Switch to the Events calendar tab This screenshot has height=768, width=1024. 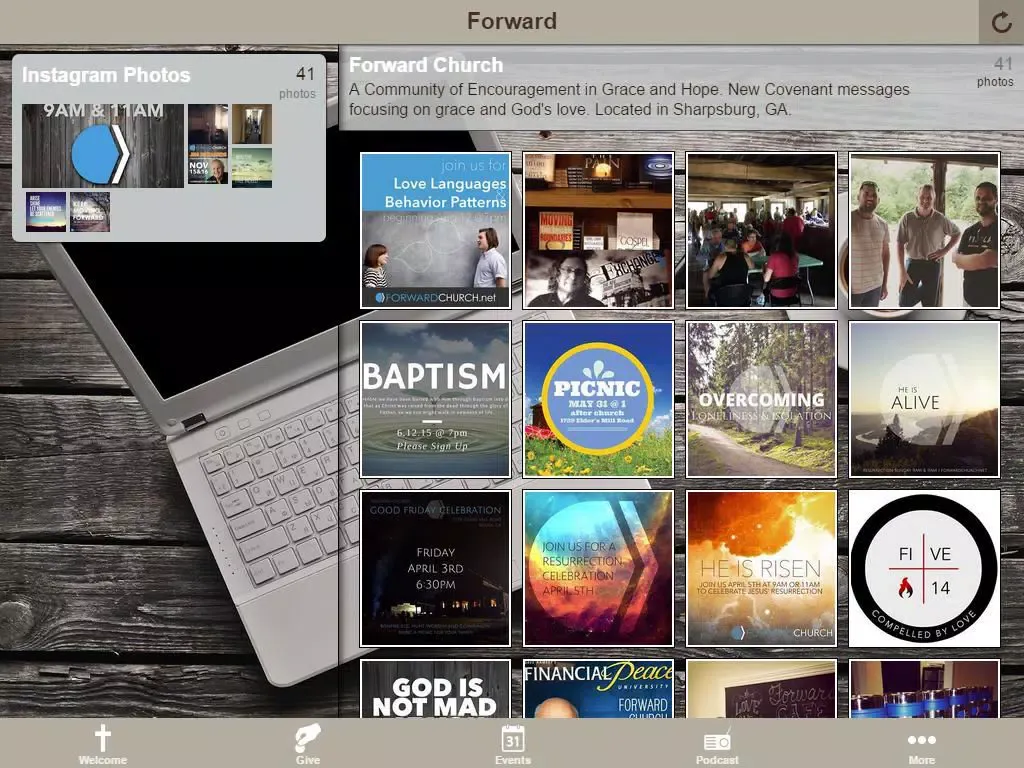(513, 744)
